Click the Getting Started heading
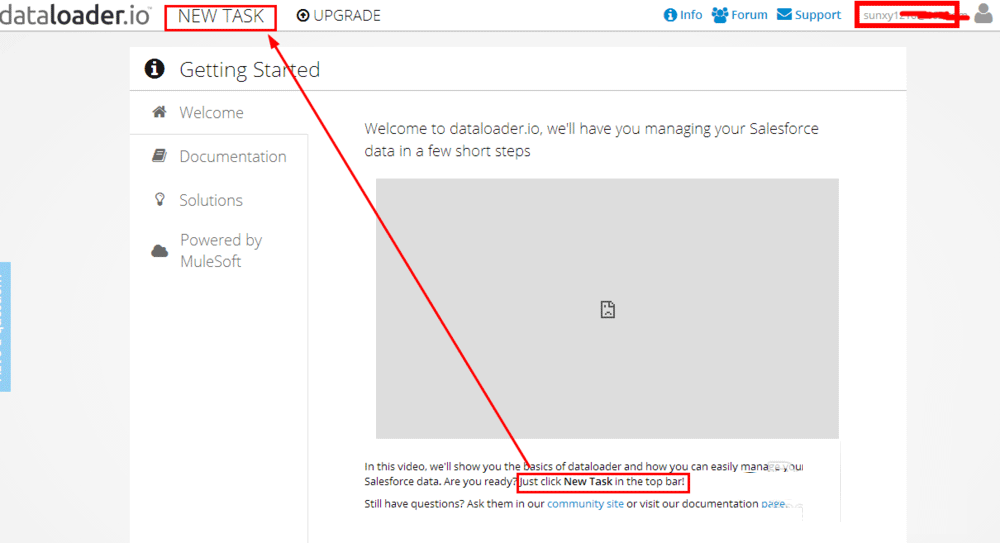 249,70
